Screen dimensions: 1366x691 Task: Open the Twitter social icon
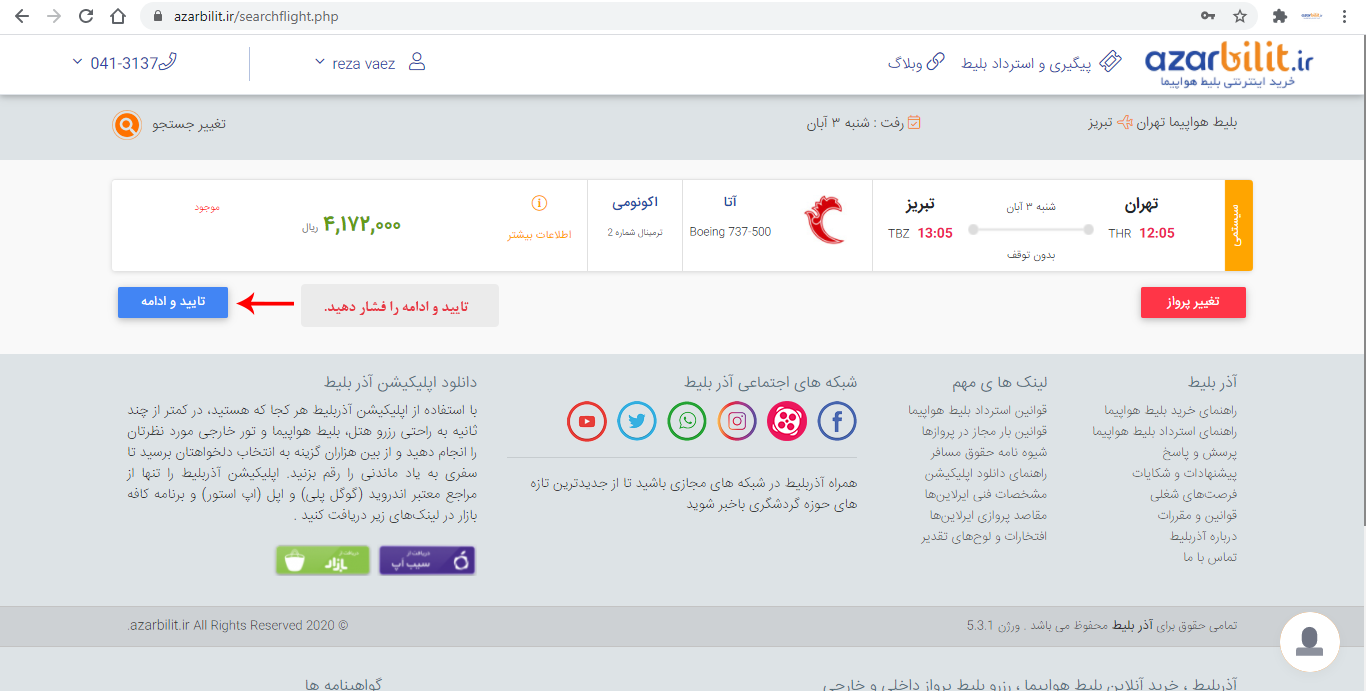click(637, 421)
